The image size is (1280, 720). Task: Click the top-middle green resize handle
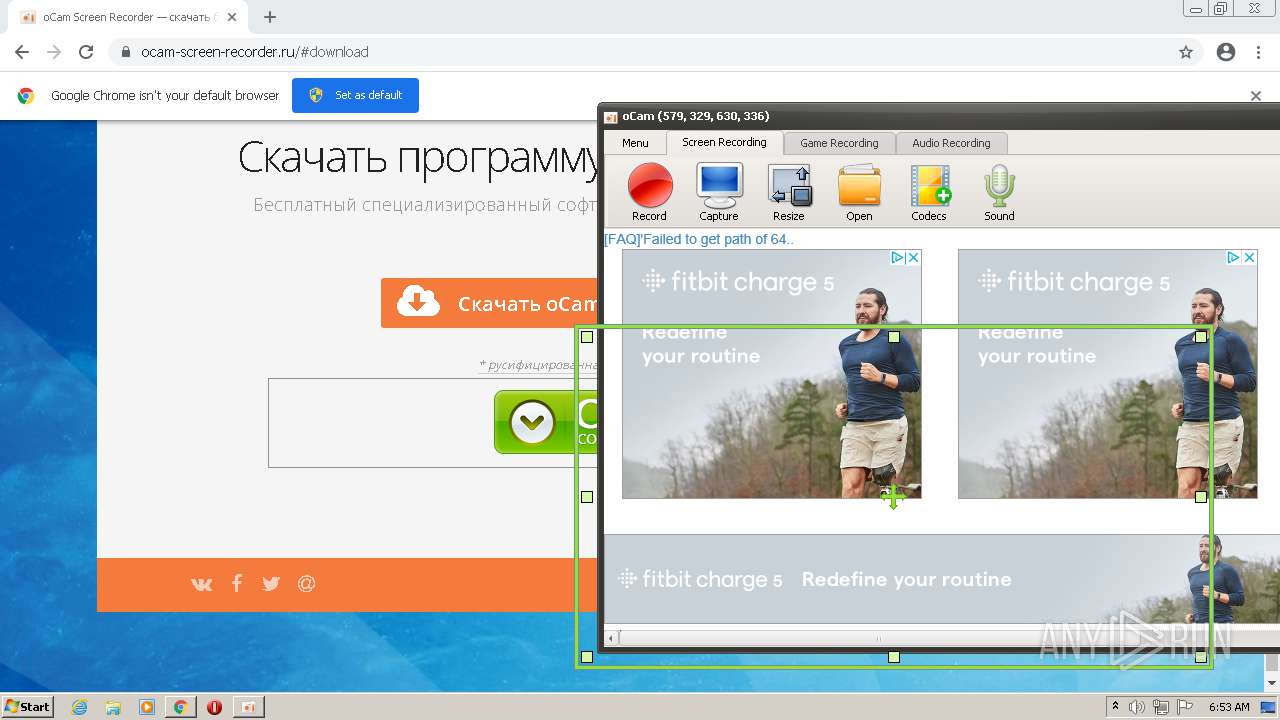(x=894, y=337)
